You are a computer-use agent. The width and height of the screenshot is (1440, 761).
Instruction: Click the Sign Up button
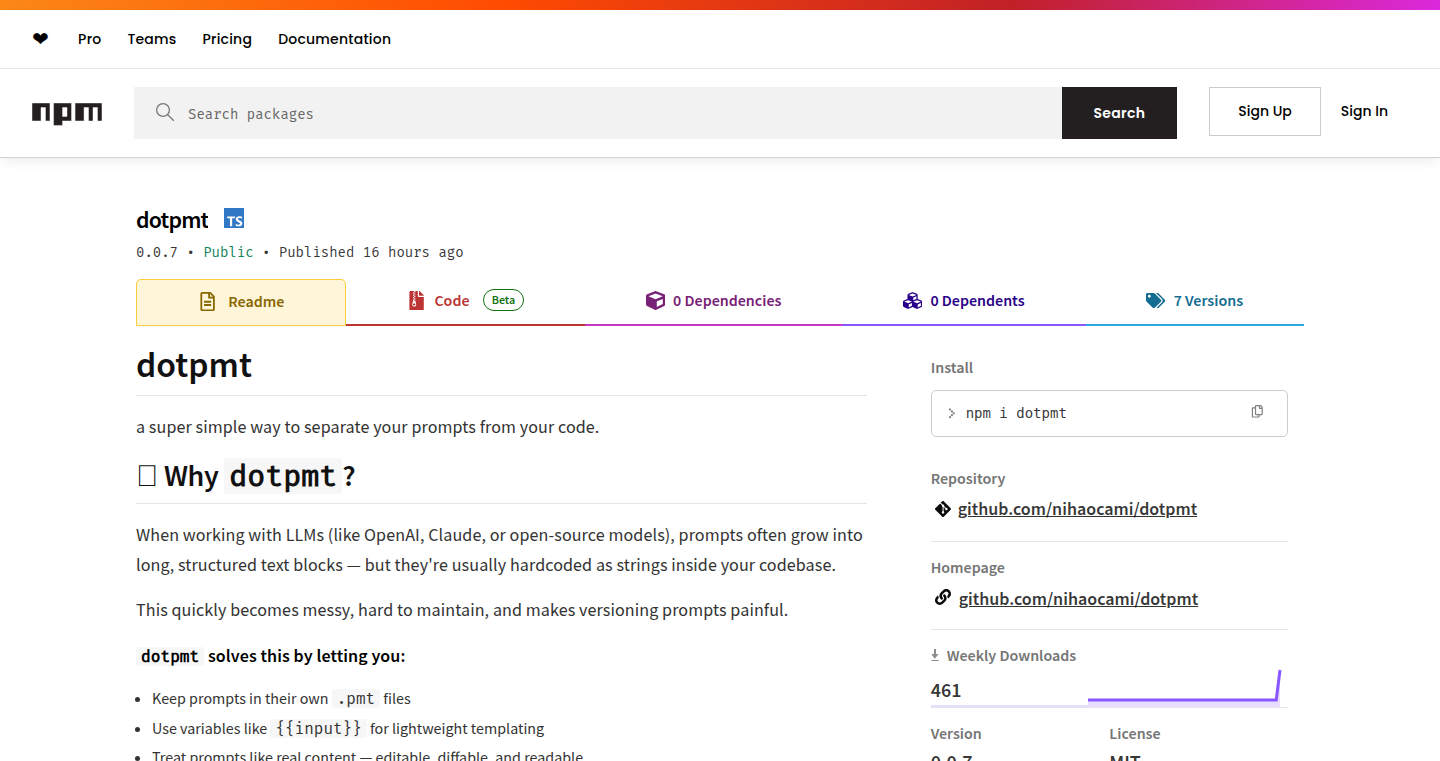(1265, 111)
